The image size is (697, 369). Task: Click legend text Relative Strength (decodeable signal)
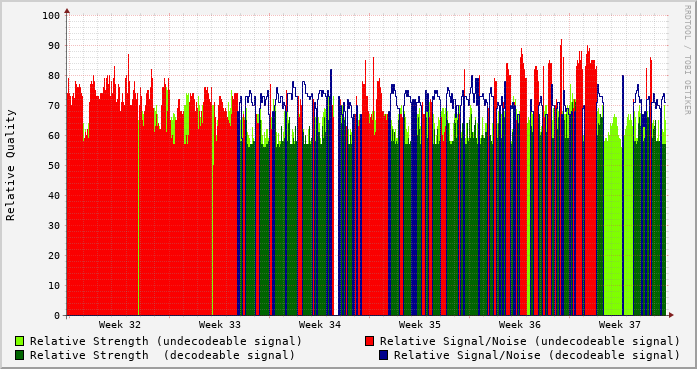point(162,355)
